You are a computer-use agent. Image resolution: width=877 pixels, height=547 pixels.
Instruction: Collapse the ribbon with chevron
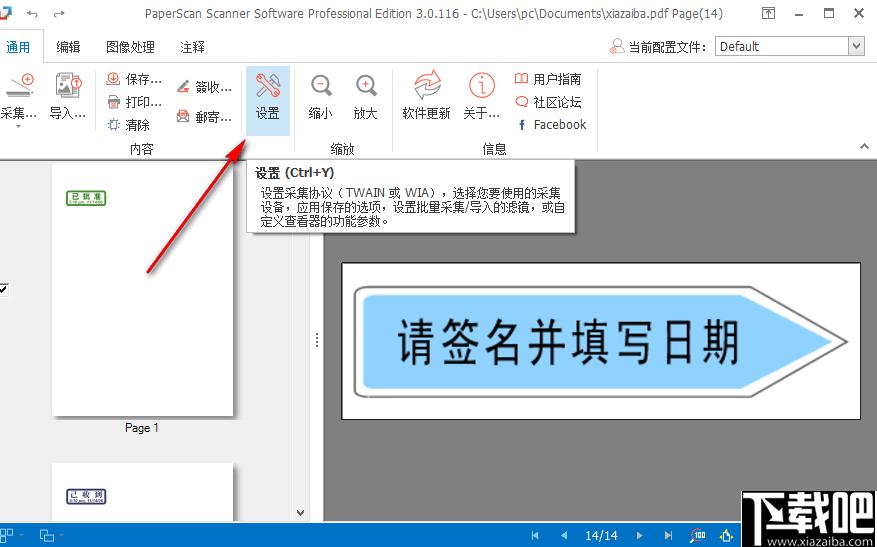[x=864, y=147]
